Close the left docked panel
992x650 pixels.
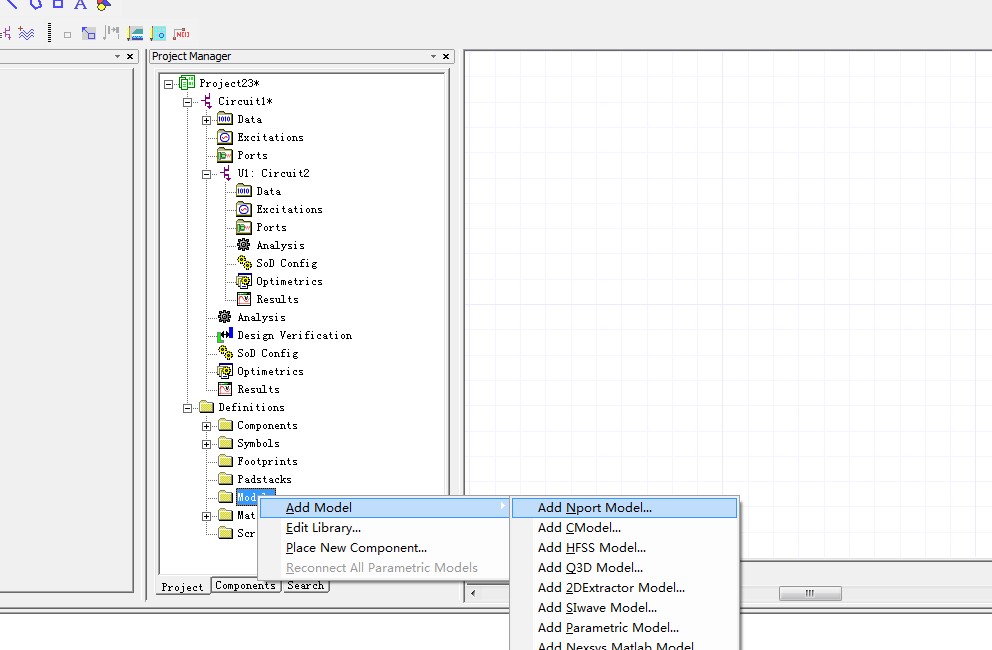tap(130, 56)
